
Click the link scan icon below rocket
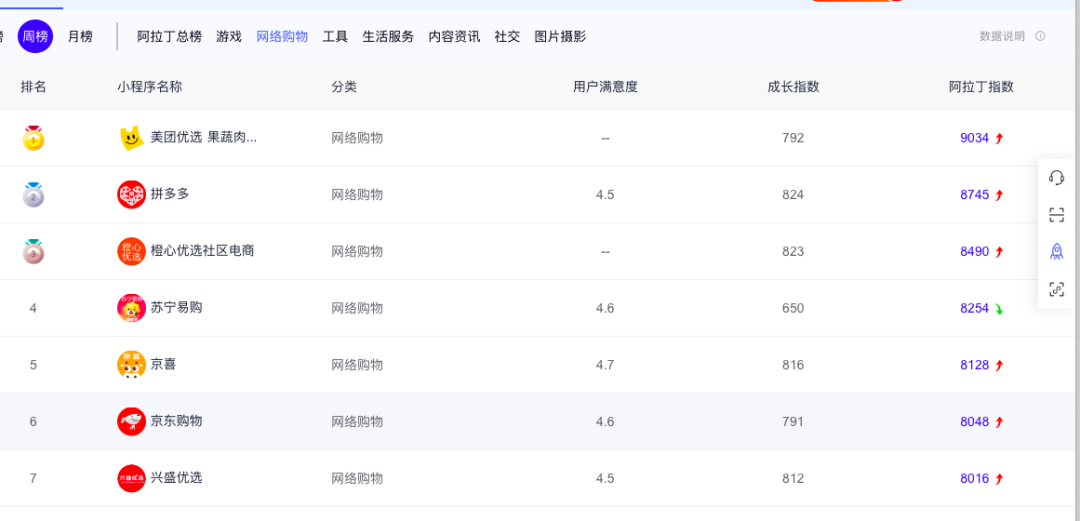click(1056, 289)
